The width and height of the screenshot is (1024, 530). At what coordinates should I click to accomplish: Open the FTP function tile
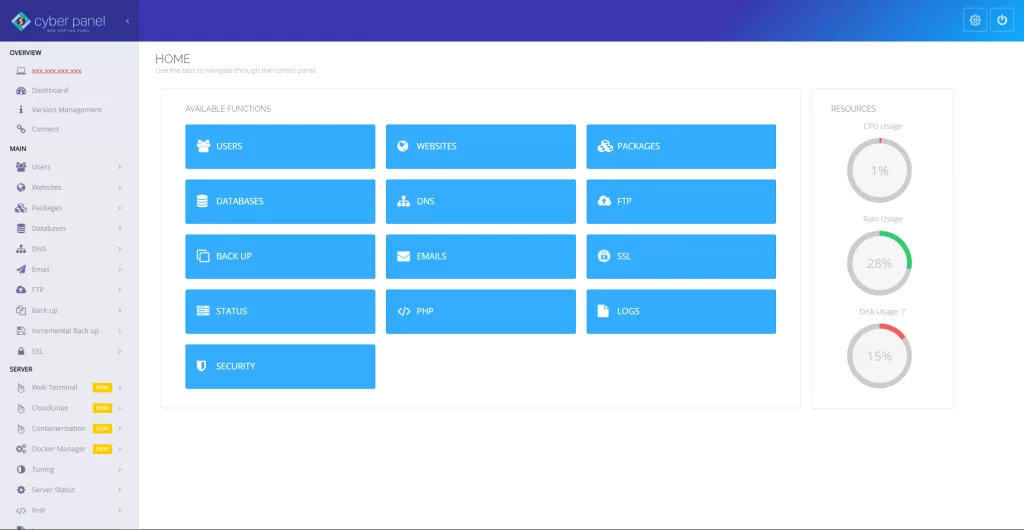[x=681, y=201]
